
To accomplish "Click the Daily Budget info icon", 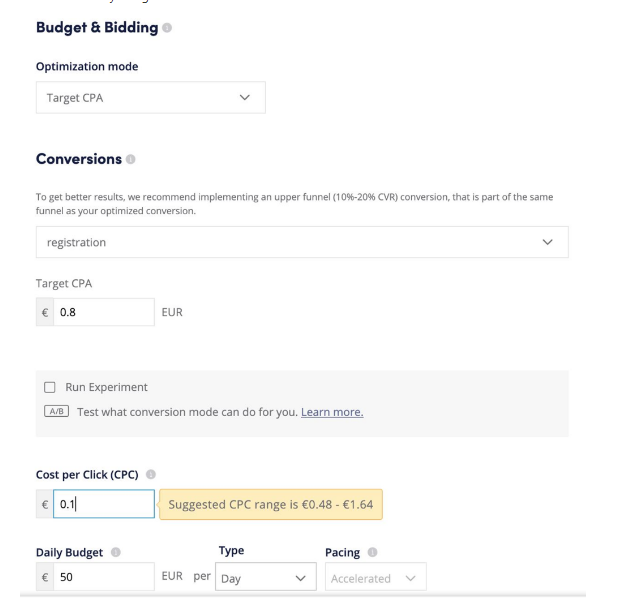I will coord(116,552).
